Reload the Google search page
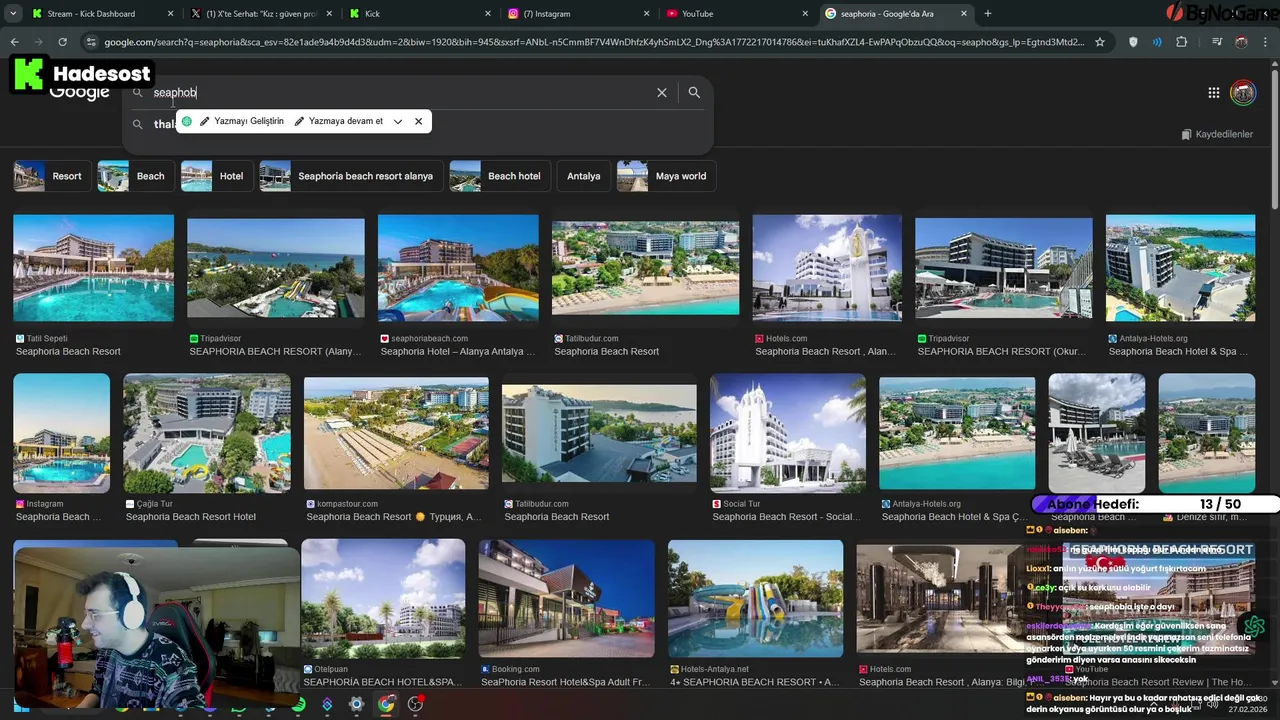This screenshot has height=720, width=1280. 62,42
